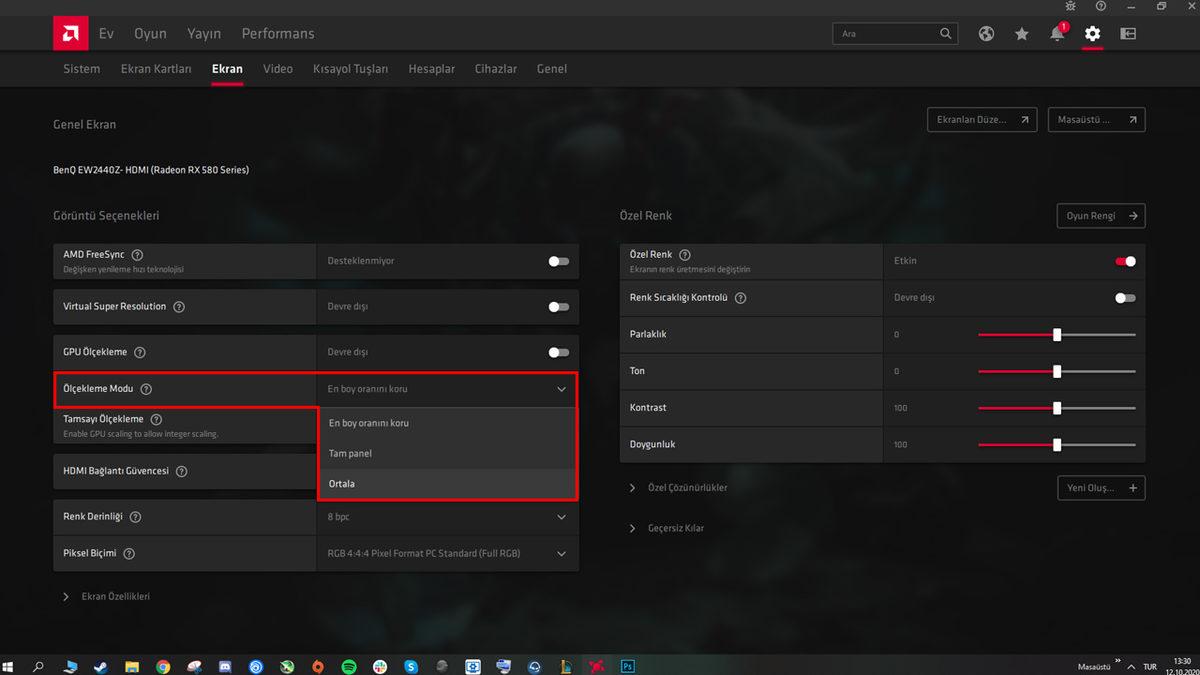Viewport: 1200px width, 675px height.
Task: Open Radeon Software settings gear
Action: coord(1092,33)
